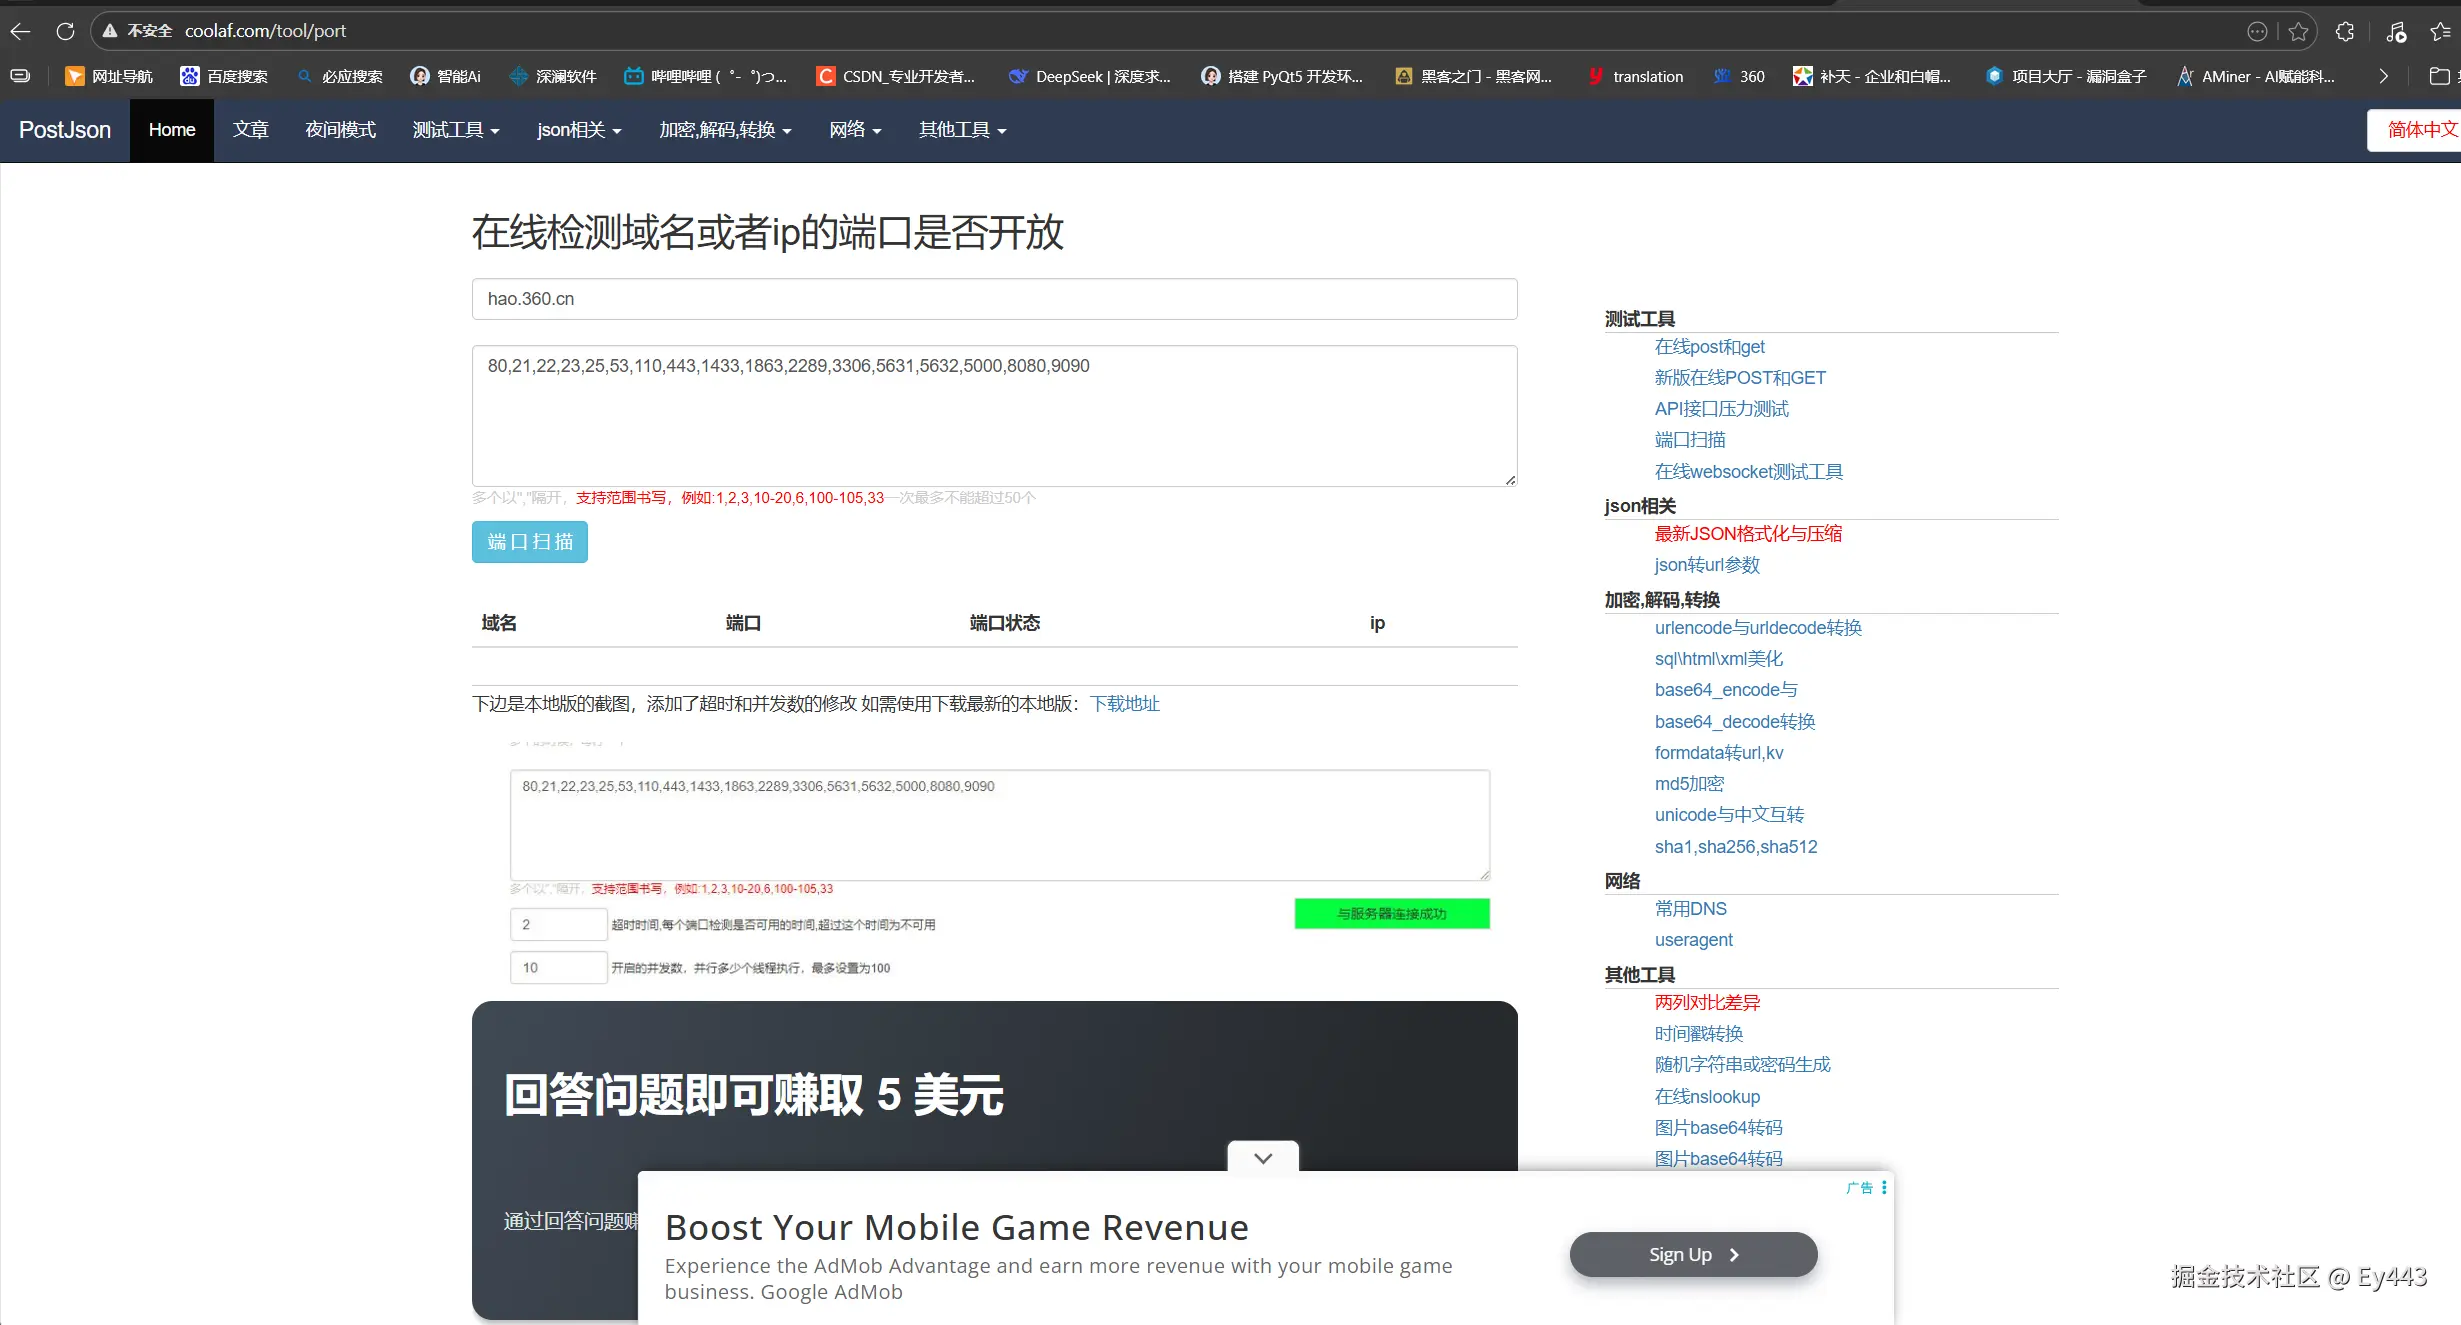2461x1325 pixels.
Task: Open the 下载地址 download link
Action: [x=1124, y=703]
